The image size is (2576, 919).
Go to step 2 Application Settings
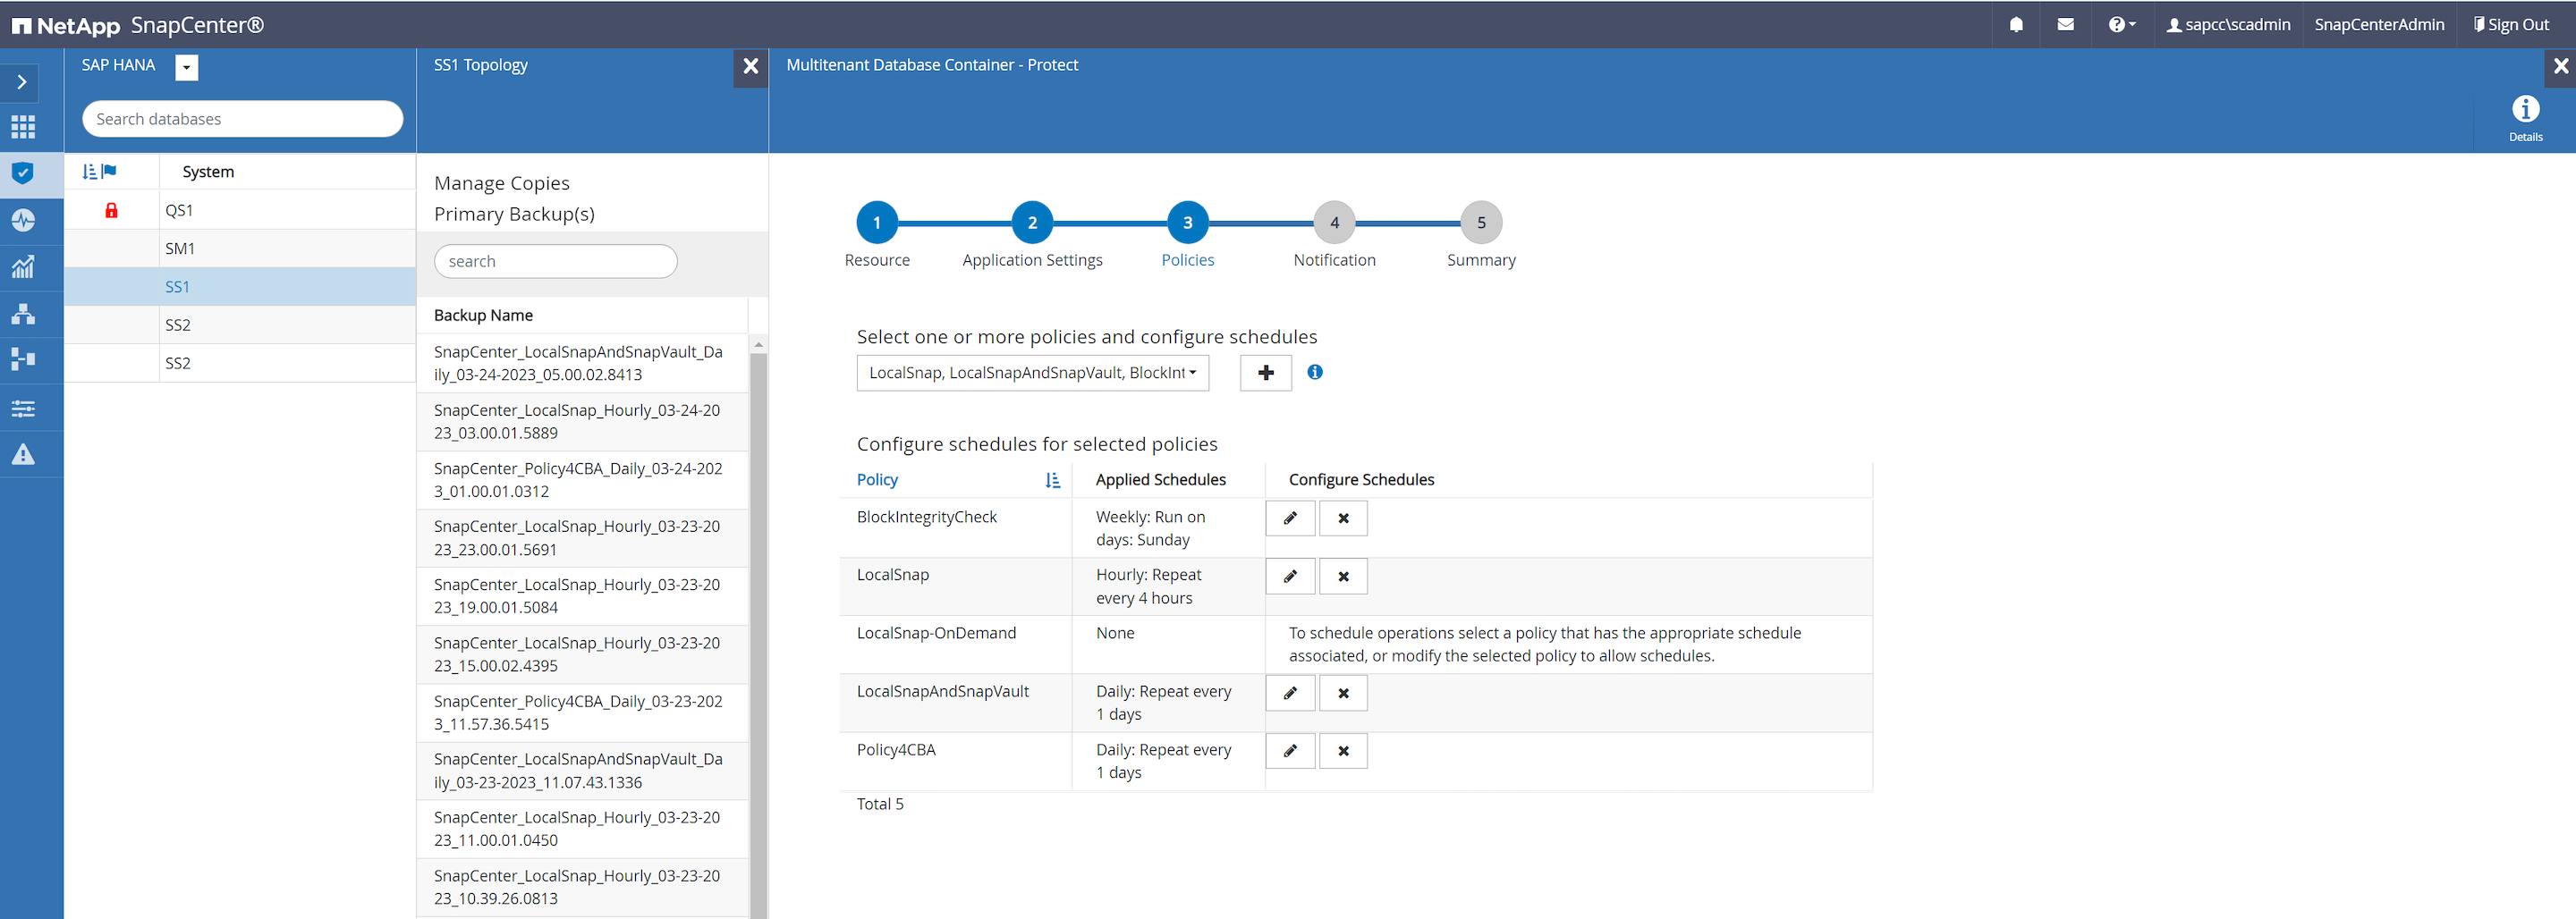(1031, 223)
